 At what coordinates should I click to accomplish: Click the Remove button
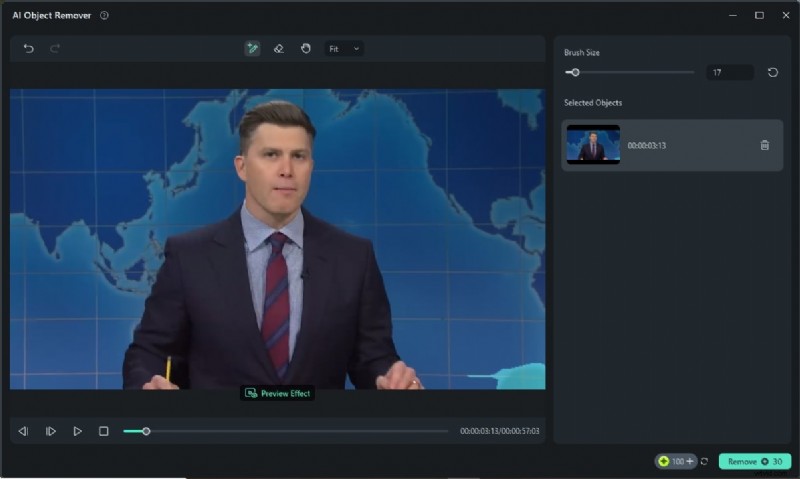click(754, 461)
